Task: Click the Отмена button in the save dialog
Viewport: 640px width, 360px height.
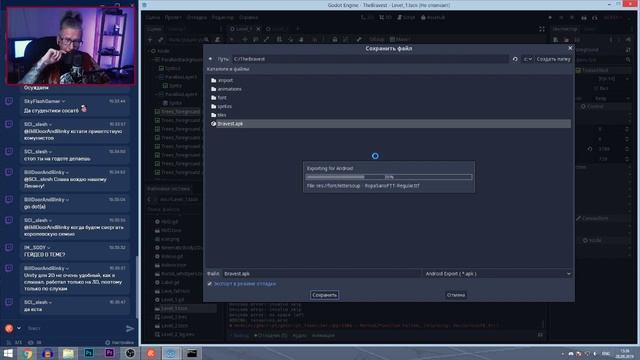Action: click(456, 295)
